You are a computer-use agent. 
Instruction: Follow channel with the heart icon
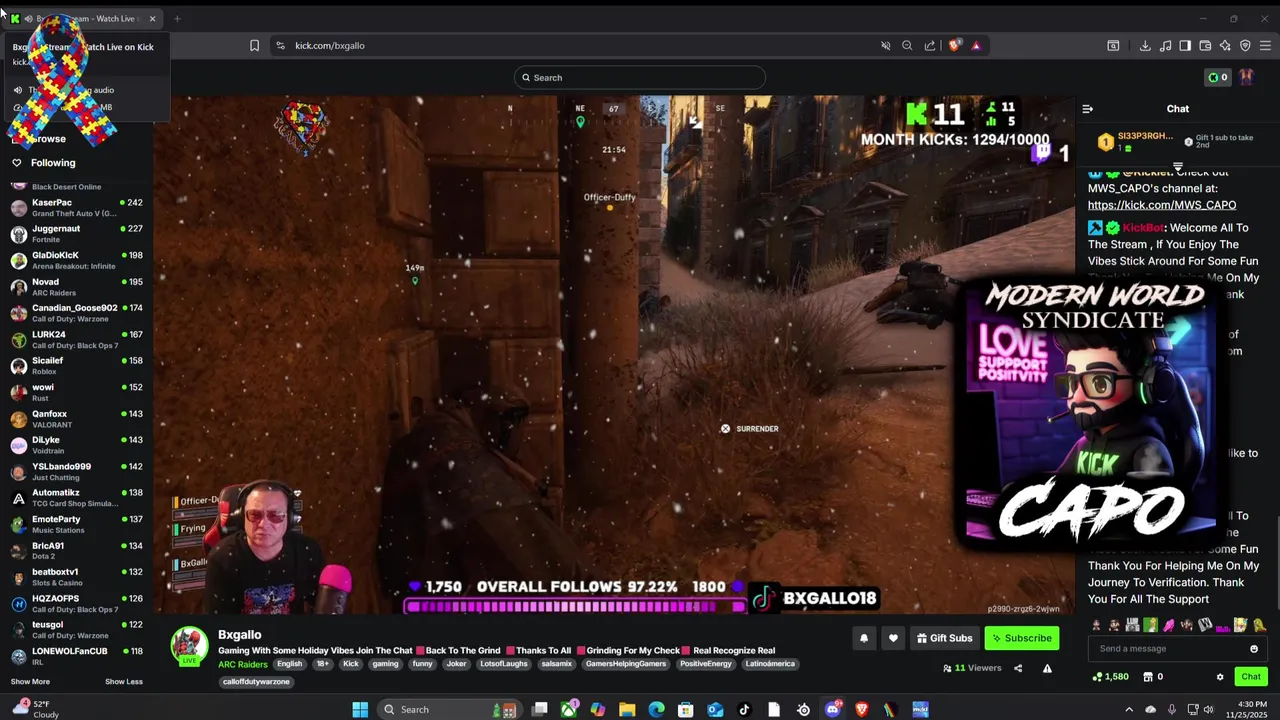point(893,638)
